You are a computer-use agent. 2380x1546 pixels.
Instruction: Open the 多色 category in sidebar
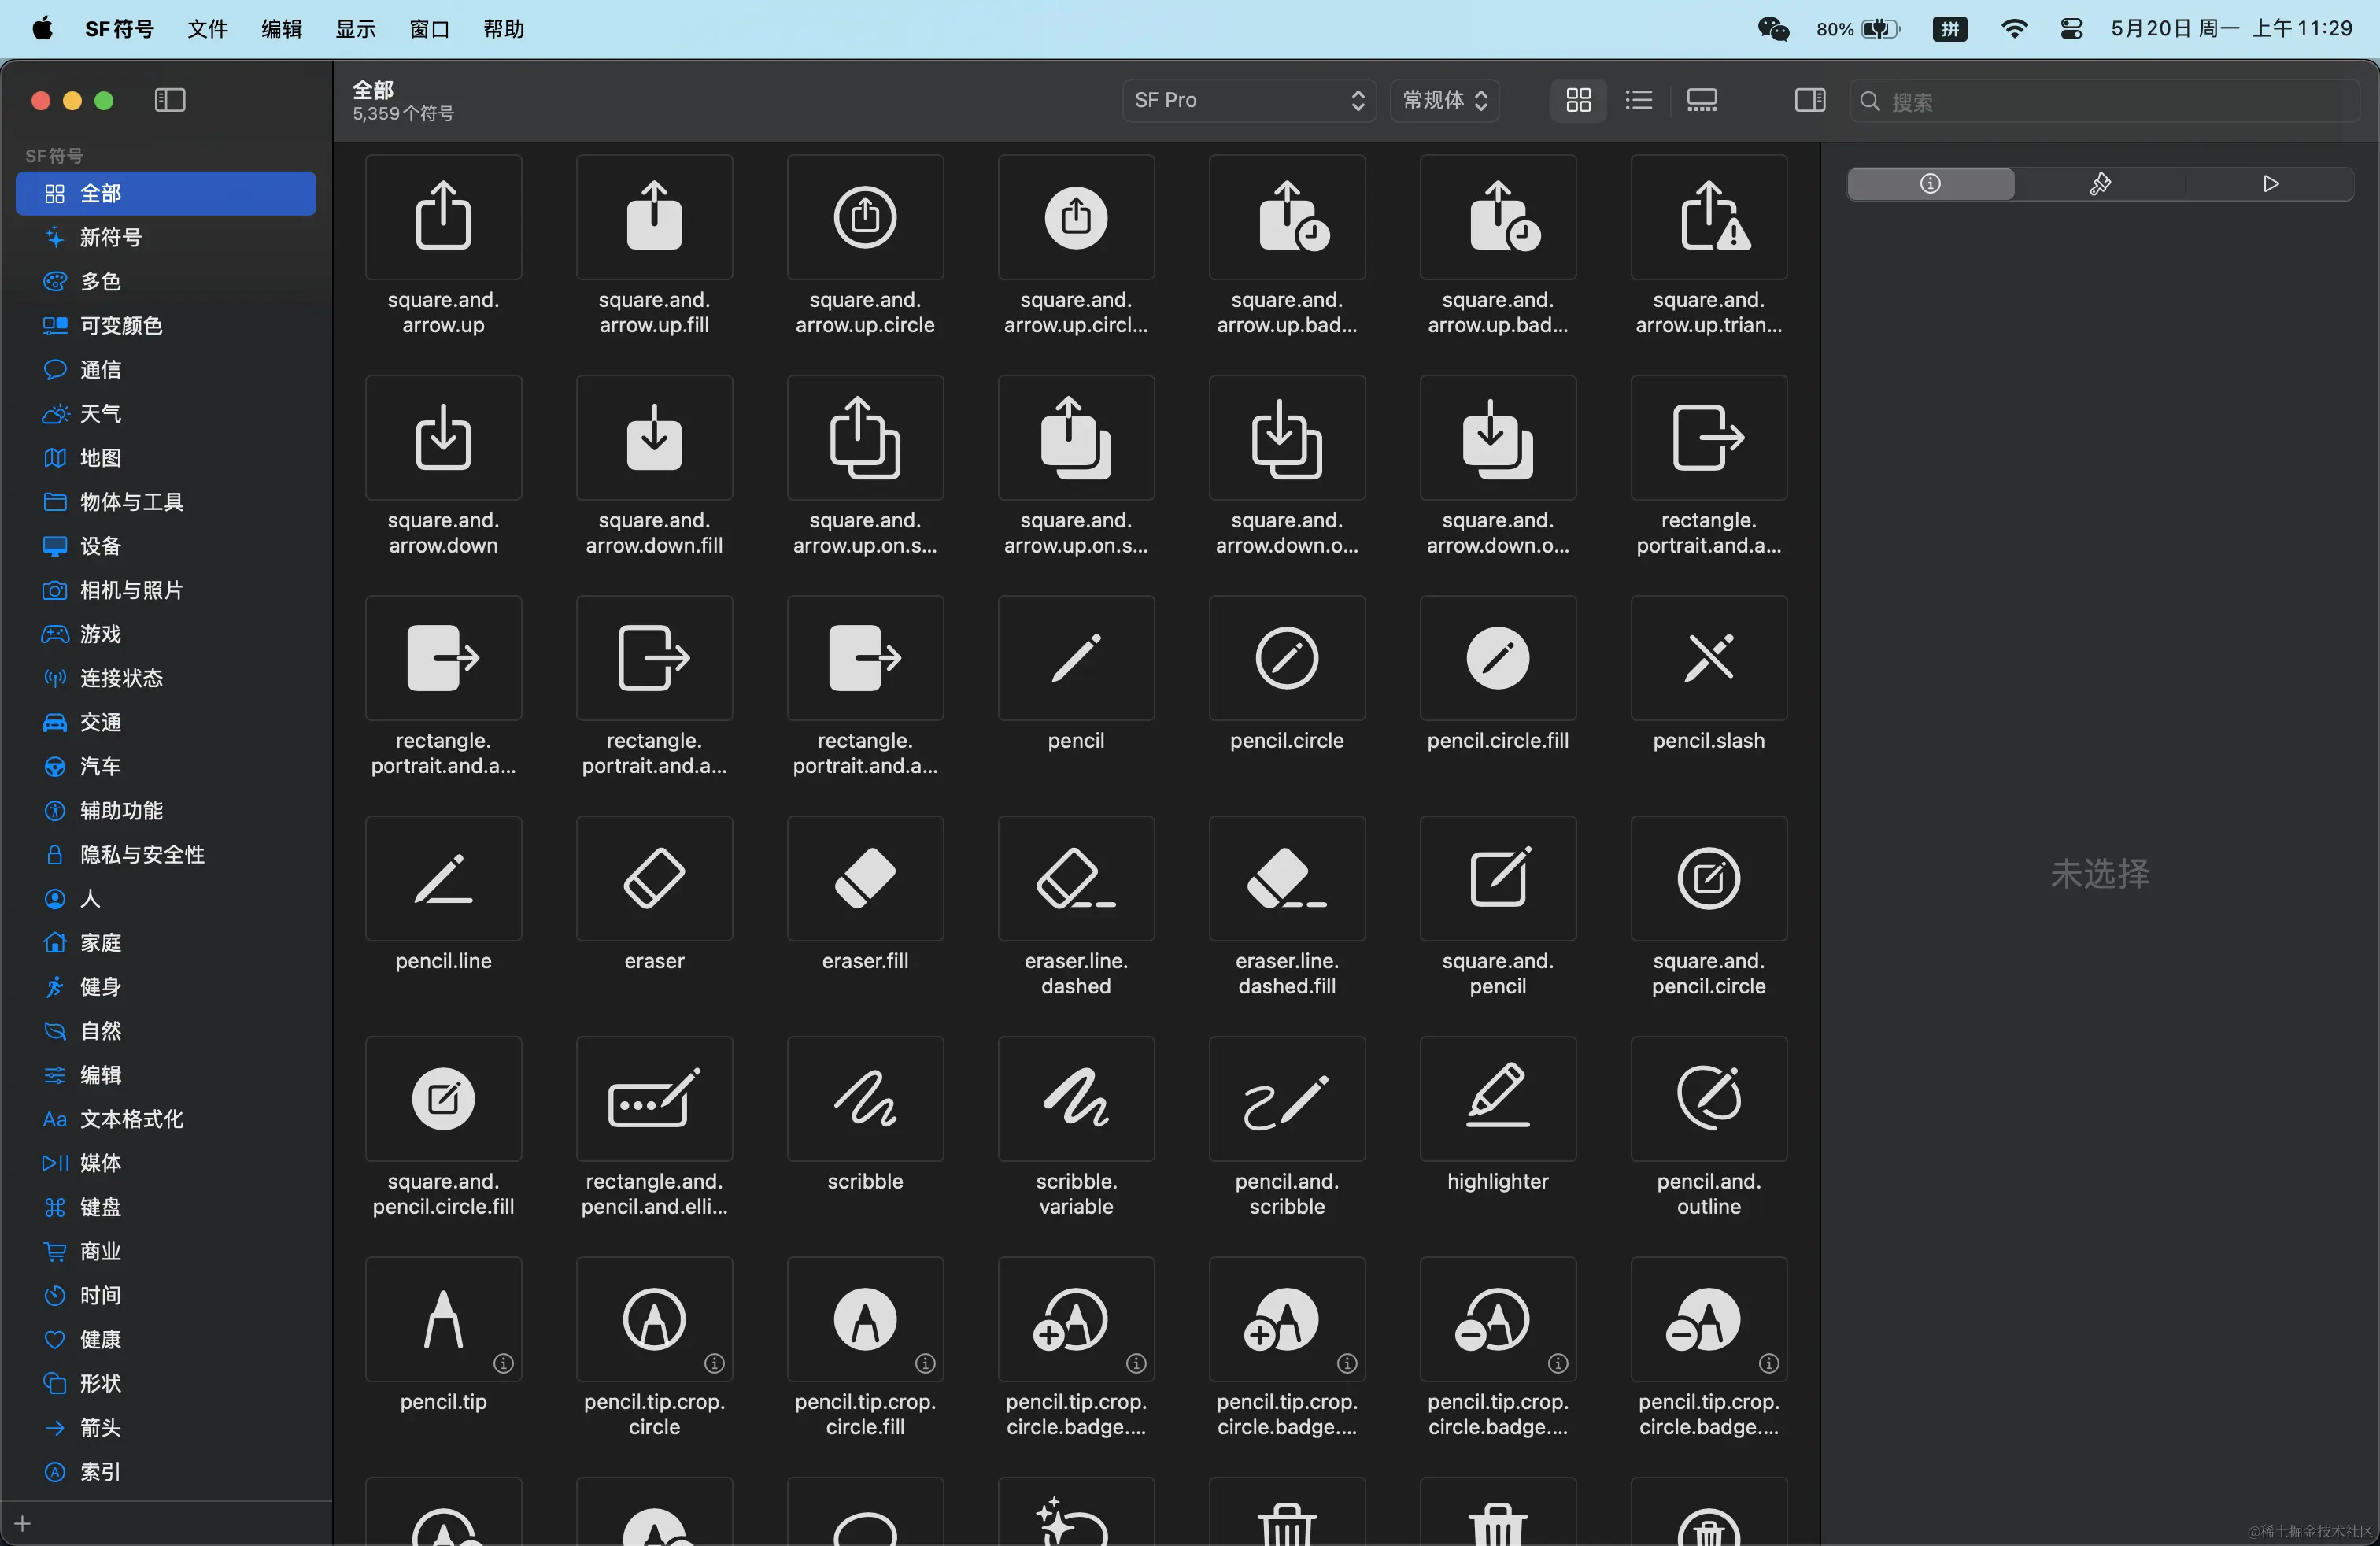tap(100, 282)
